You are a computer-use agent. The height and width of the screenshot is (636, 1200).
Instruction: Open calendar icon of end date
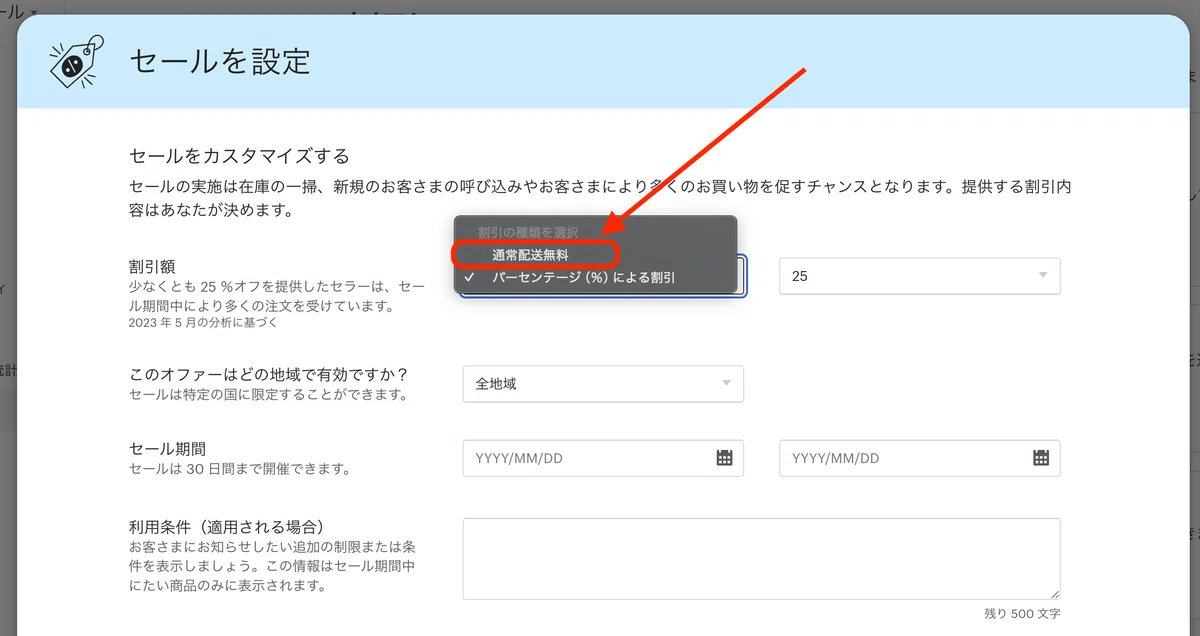pyautogui.click(x=1041, y=458)
